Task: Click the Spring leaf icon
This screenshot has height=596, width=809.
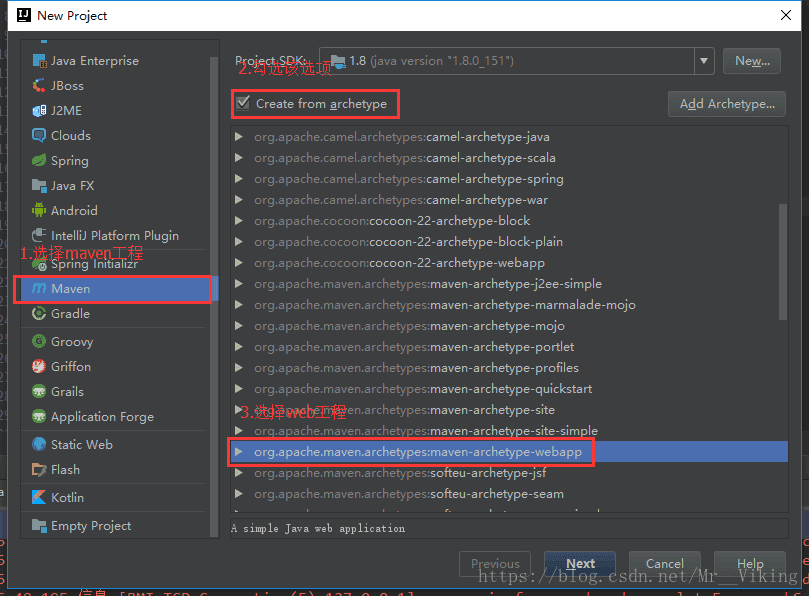Action: click(39, 160)
